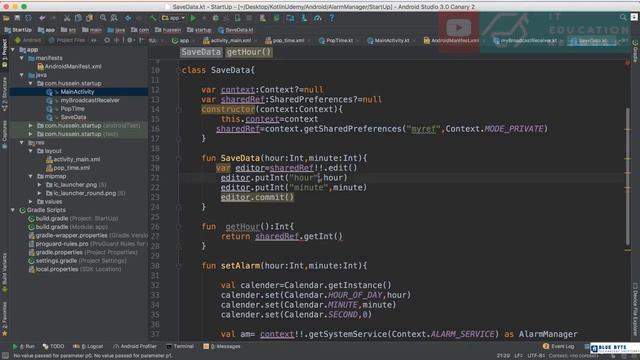The image size is (640, 360).
Task: Select local.properties in Gradle Scripts
Action: (x=57, y=269)
